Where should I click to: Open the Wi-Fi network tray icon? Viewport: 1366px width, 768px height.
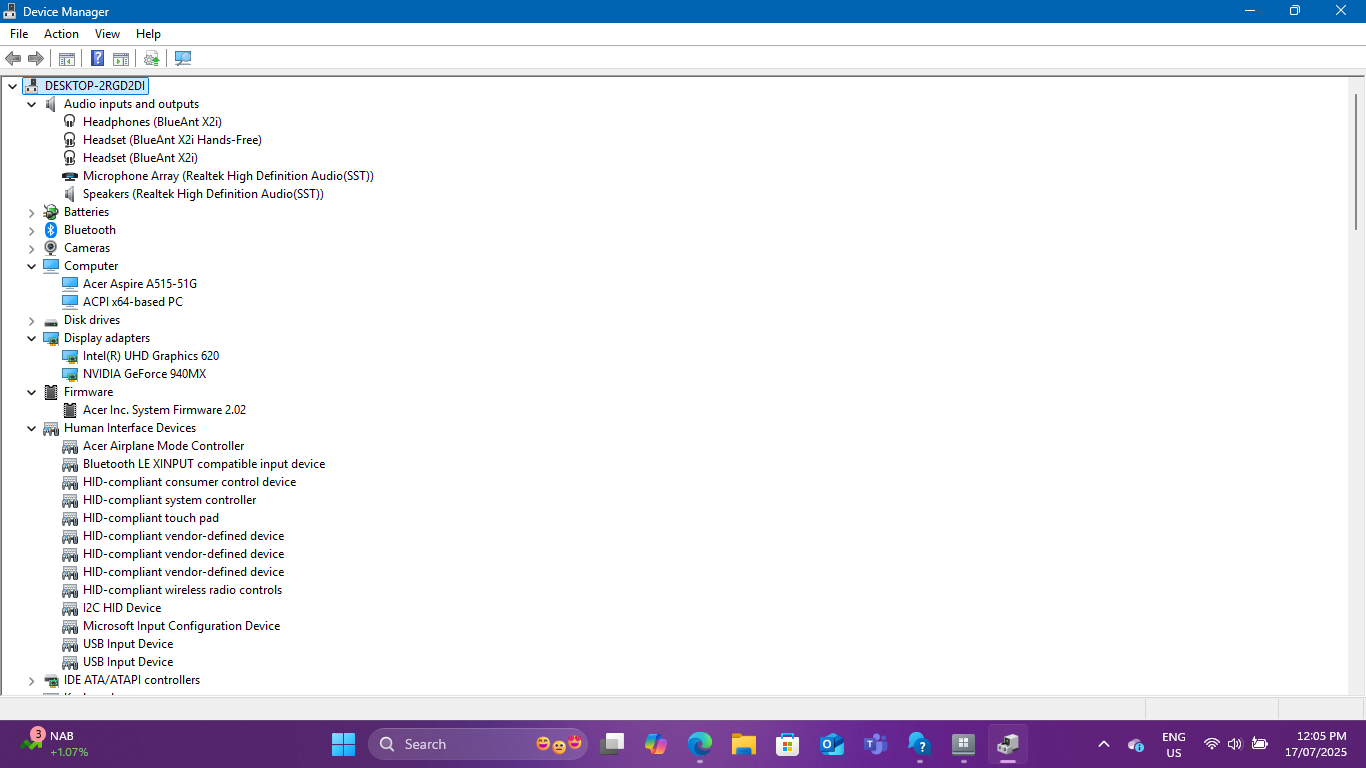coord(1211,744)
